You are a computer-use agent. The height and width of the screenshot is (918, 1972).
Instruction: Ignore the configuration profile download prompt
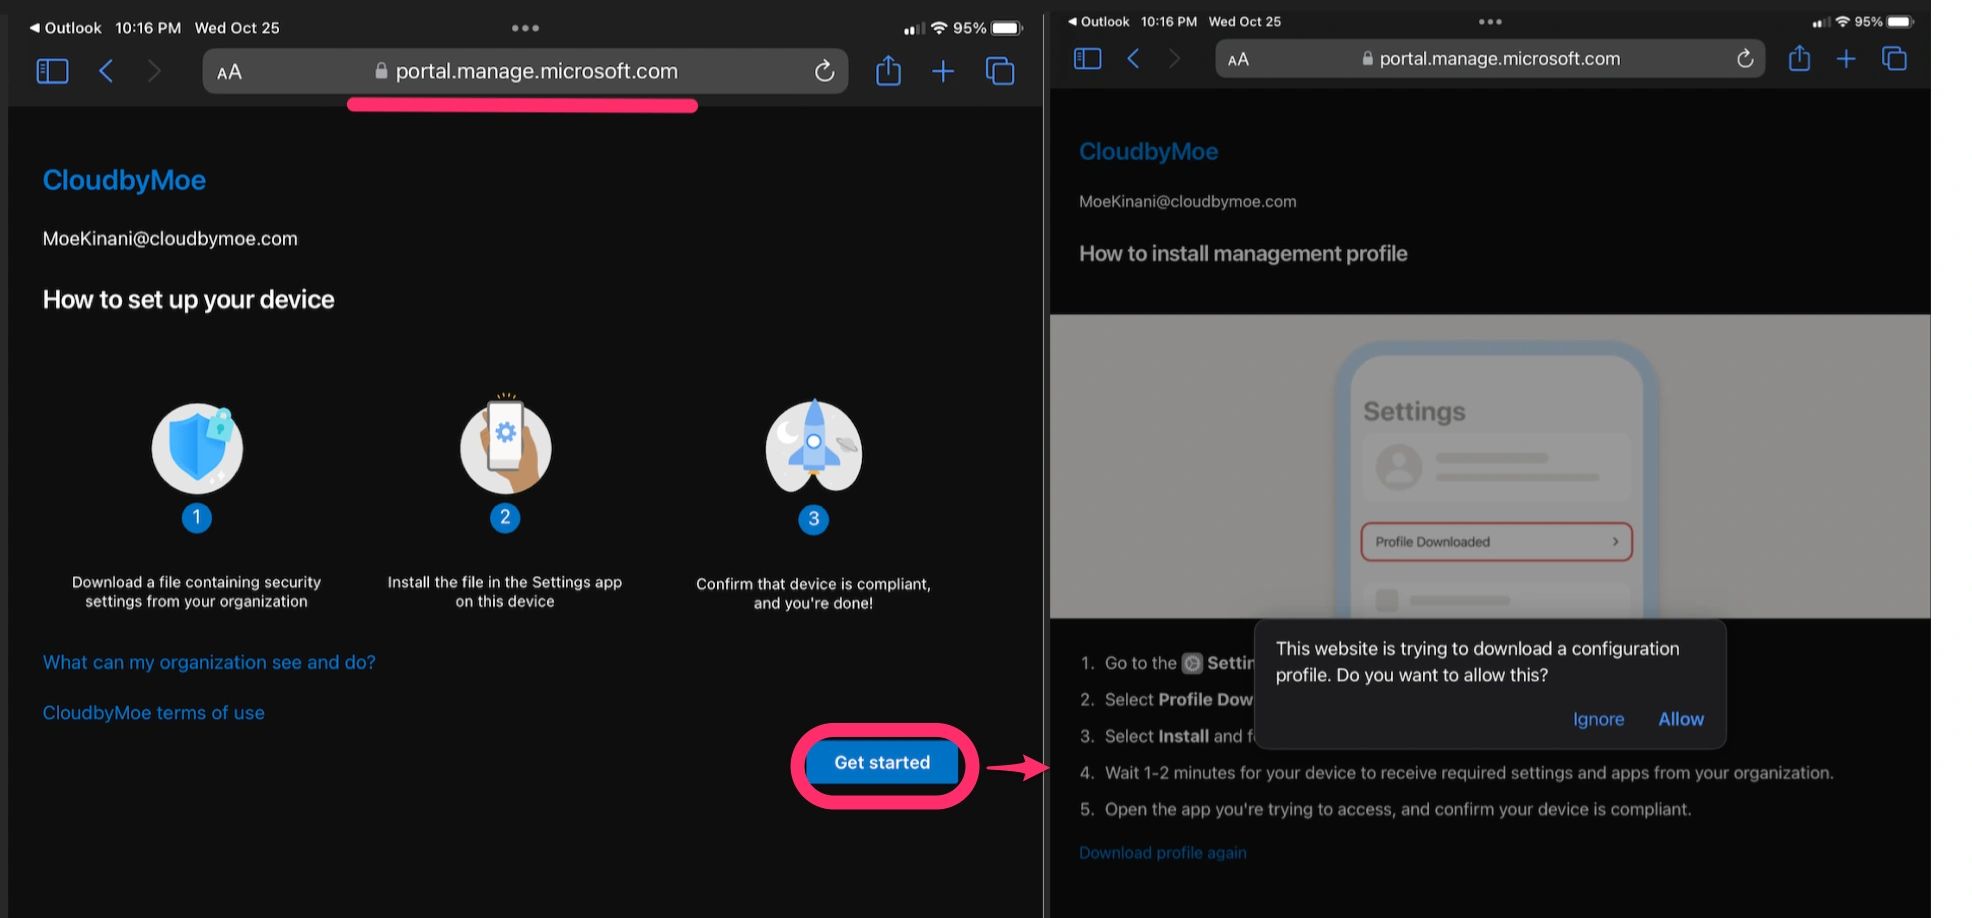coord(1598,718)
